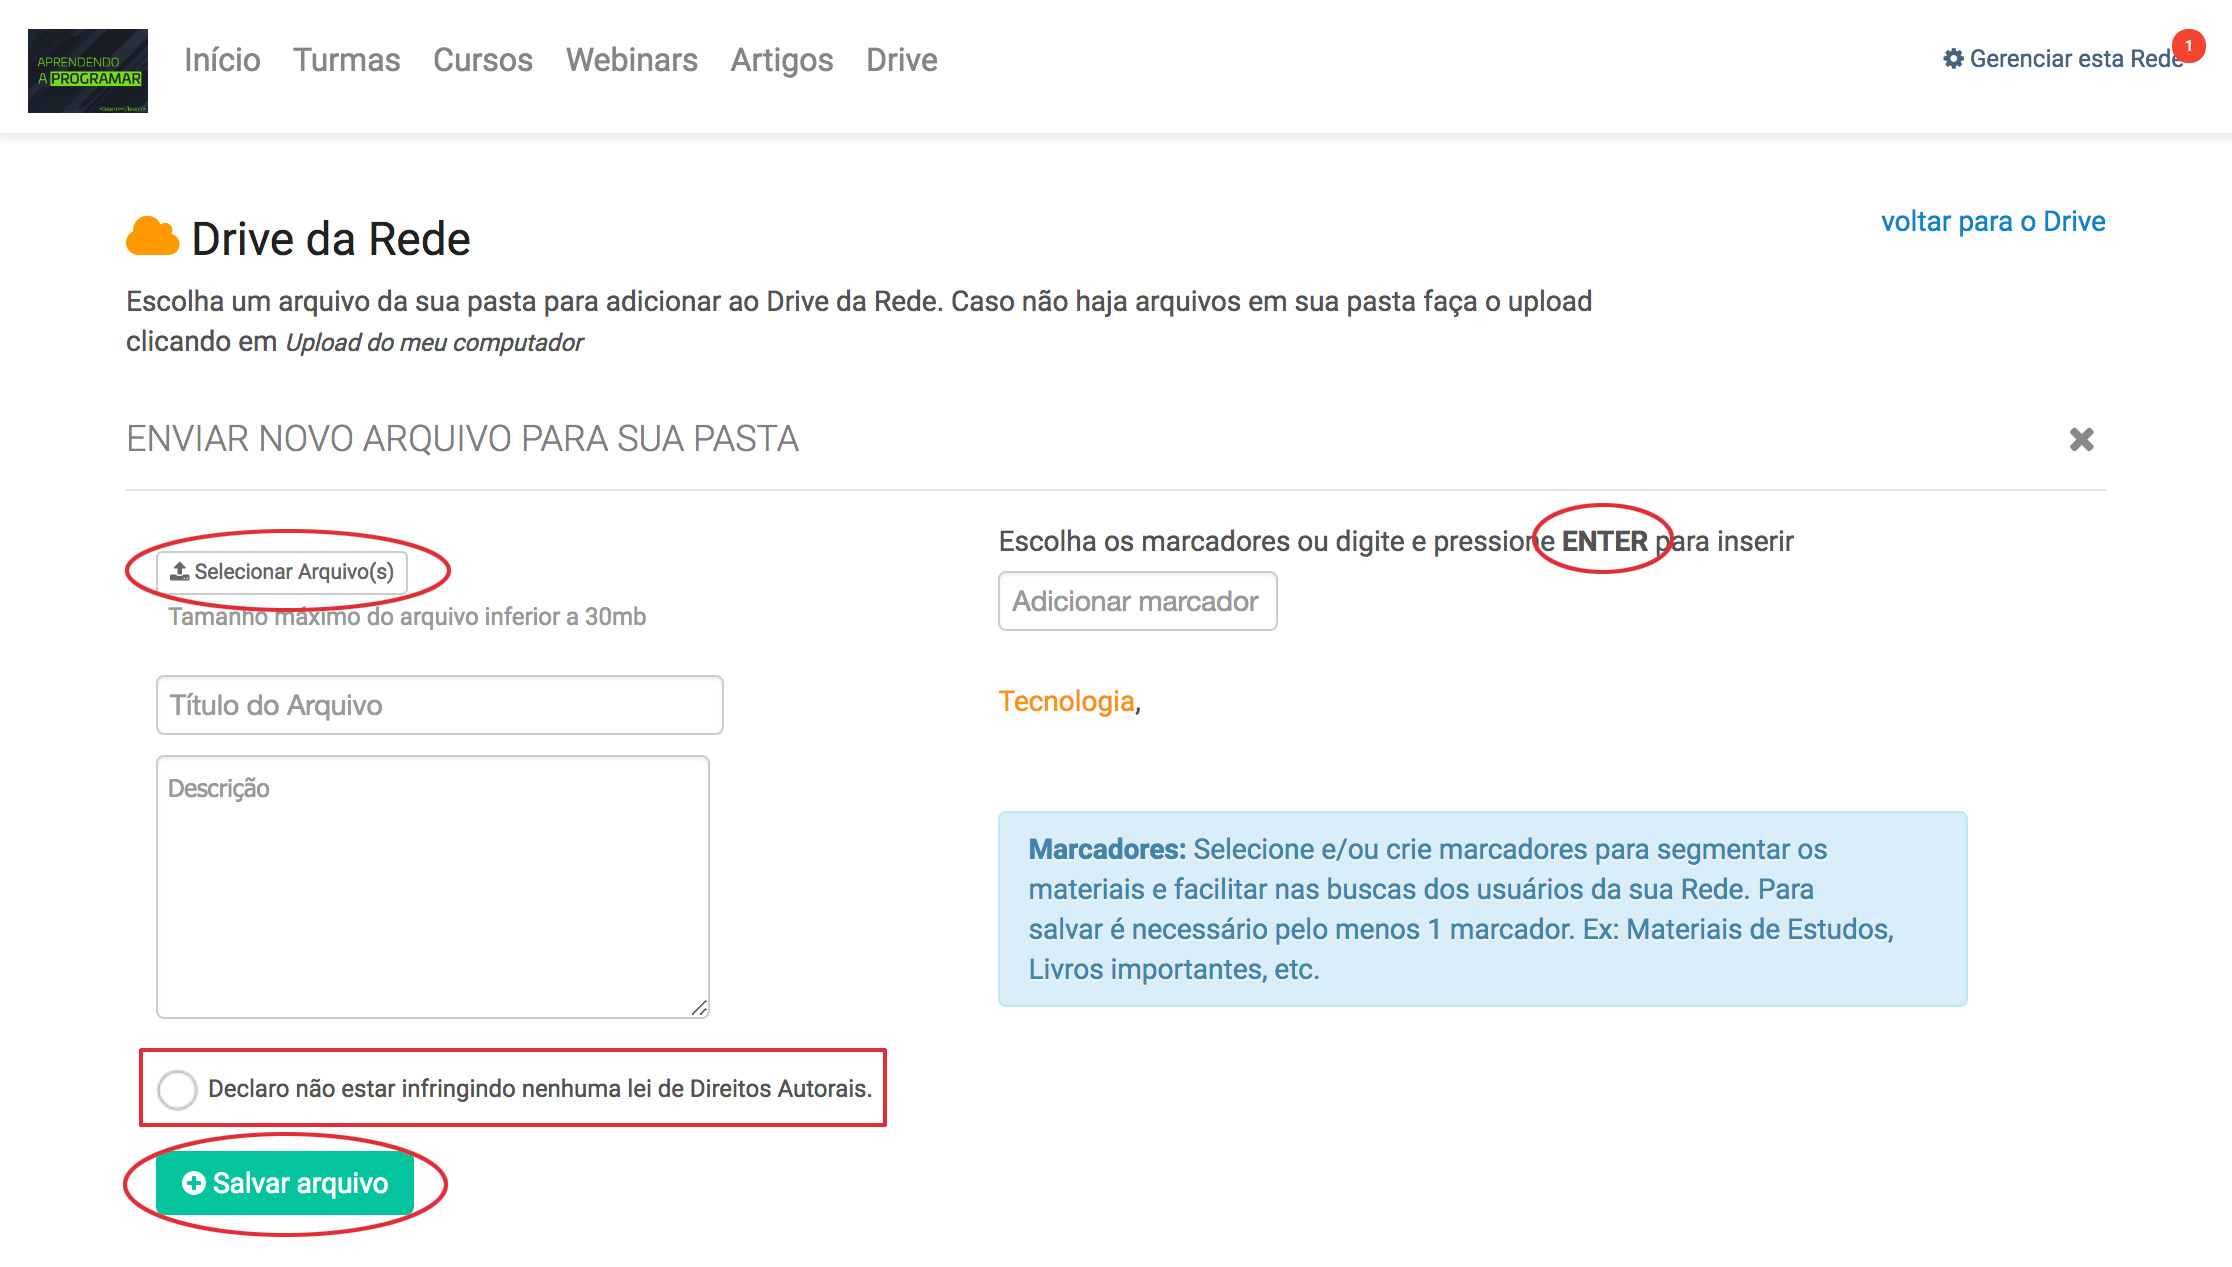Navigate to Webinars
The width and height of the screenshot is (2232, 1267).
(x=631, y=60)
